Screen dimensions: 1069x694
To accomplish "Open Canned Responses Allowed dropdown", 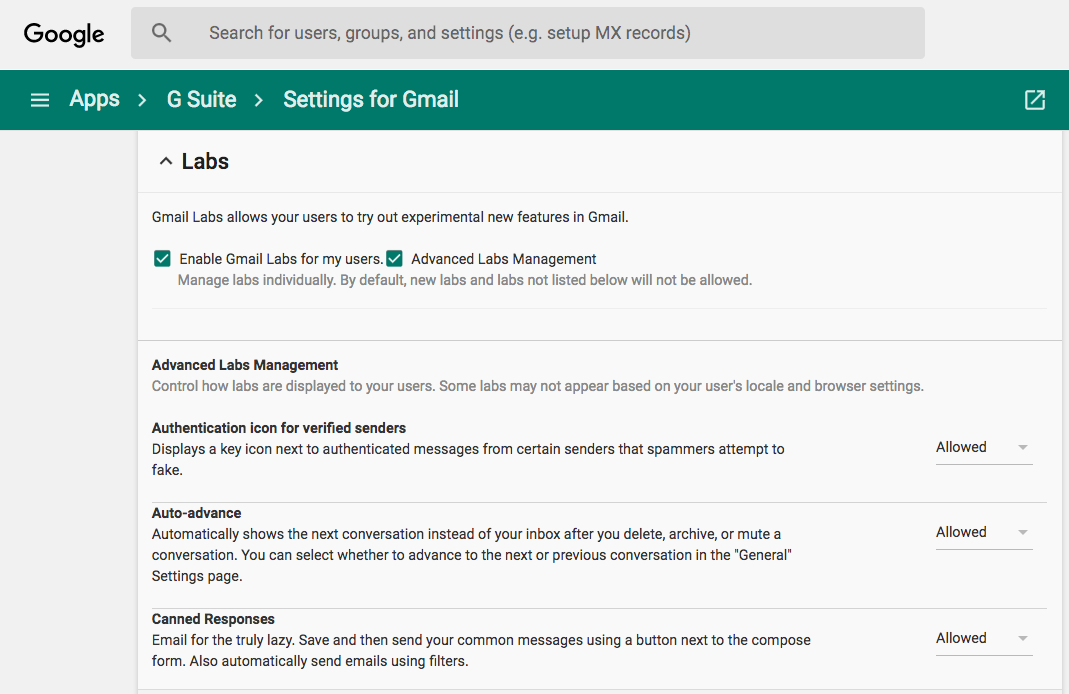I will click(x=984, y=639).
